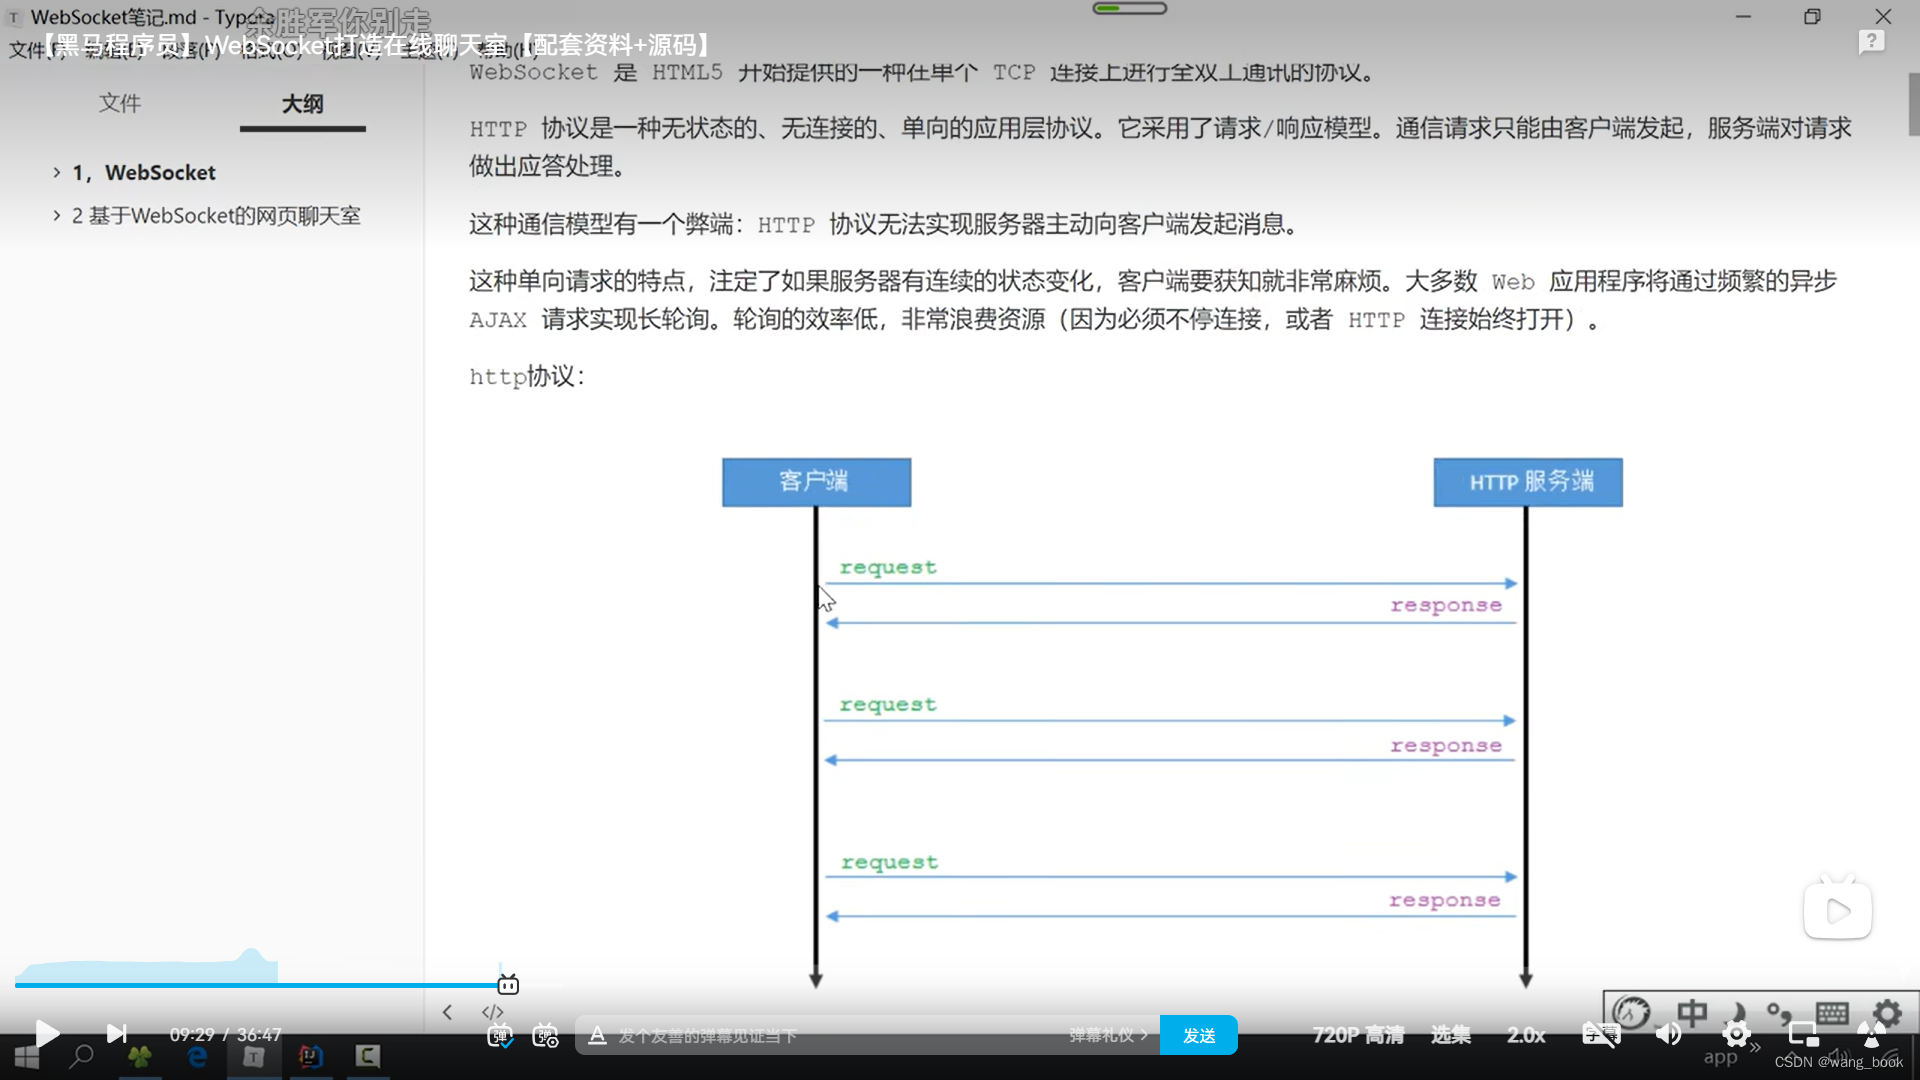
Task: Click the night mode moon icon
Action: 1736,1009
